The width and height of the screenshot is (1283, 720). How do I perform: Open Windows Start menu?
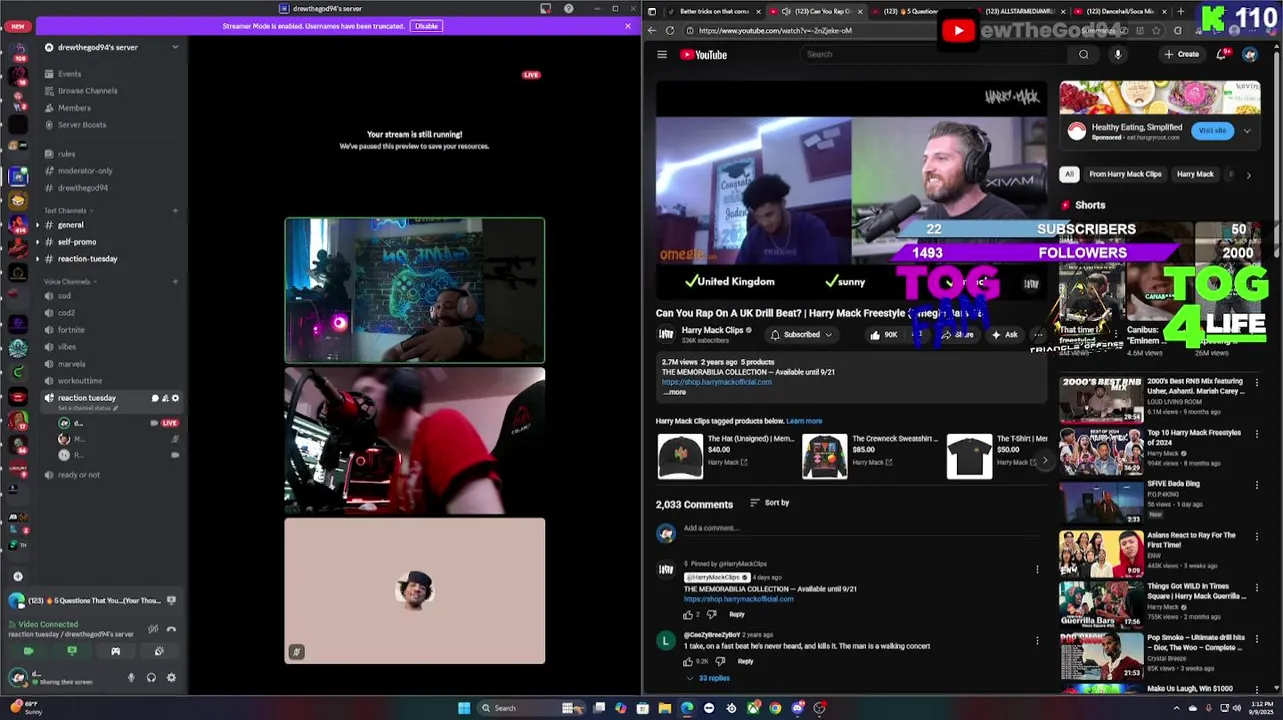click(464, 708)
